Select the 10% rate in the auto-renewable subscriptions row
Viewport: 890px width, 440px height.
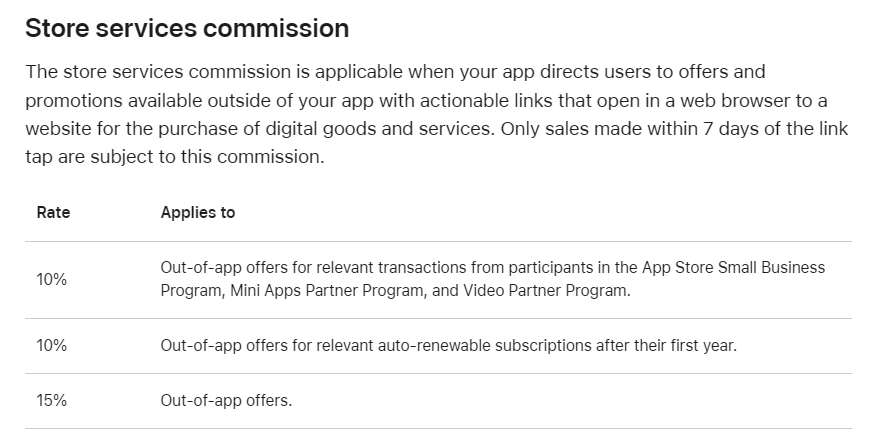tap(52, 345)
